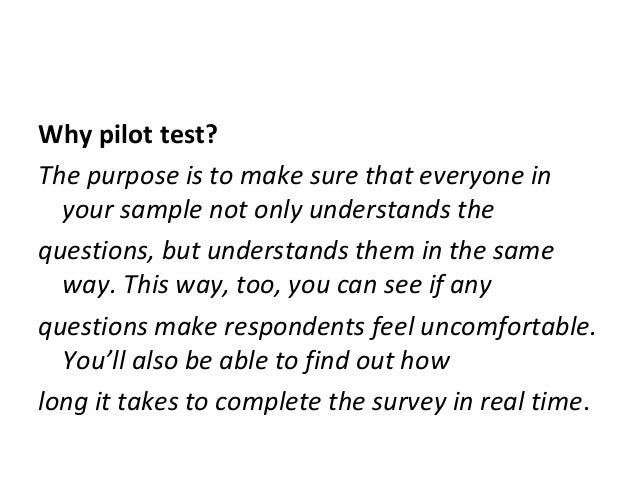Click the word 'purpose' in first line

[133, 177]
